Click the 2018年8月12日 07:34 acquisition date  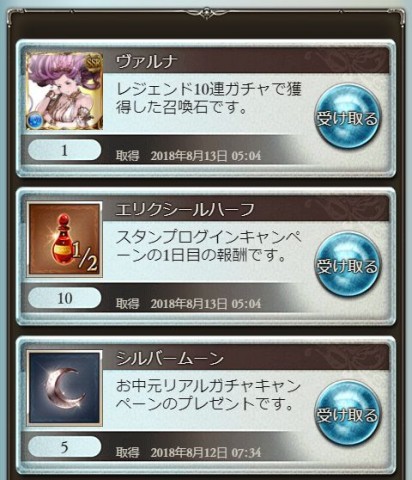(x=206, y=453)
